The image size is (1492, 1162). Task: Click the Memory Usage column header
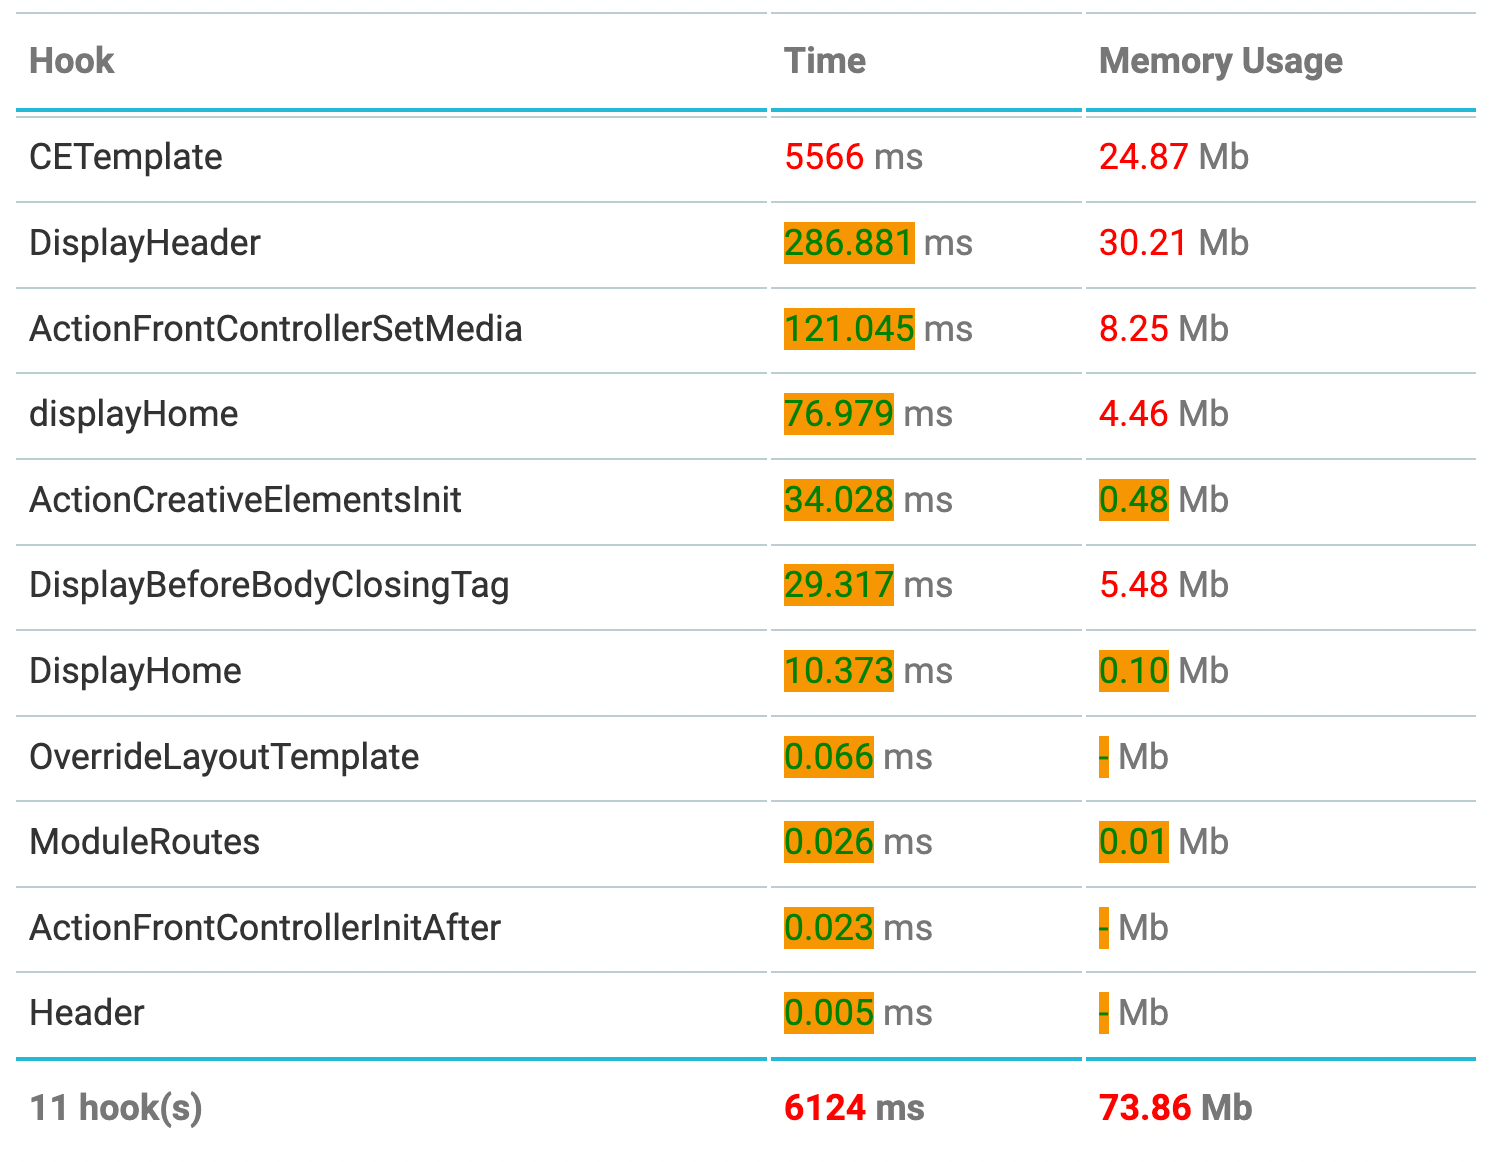point(1220,61)
